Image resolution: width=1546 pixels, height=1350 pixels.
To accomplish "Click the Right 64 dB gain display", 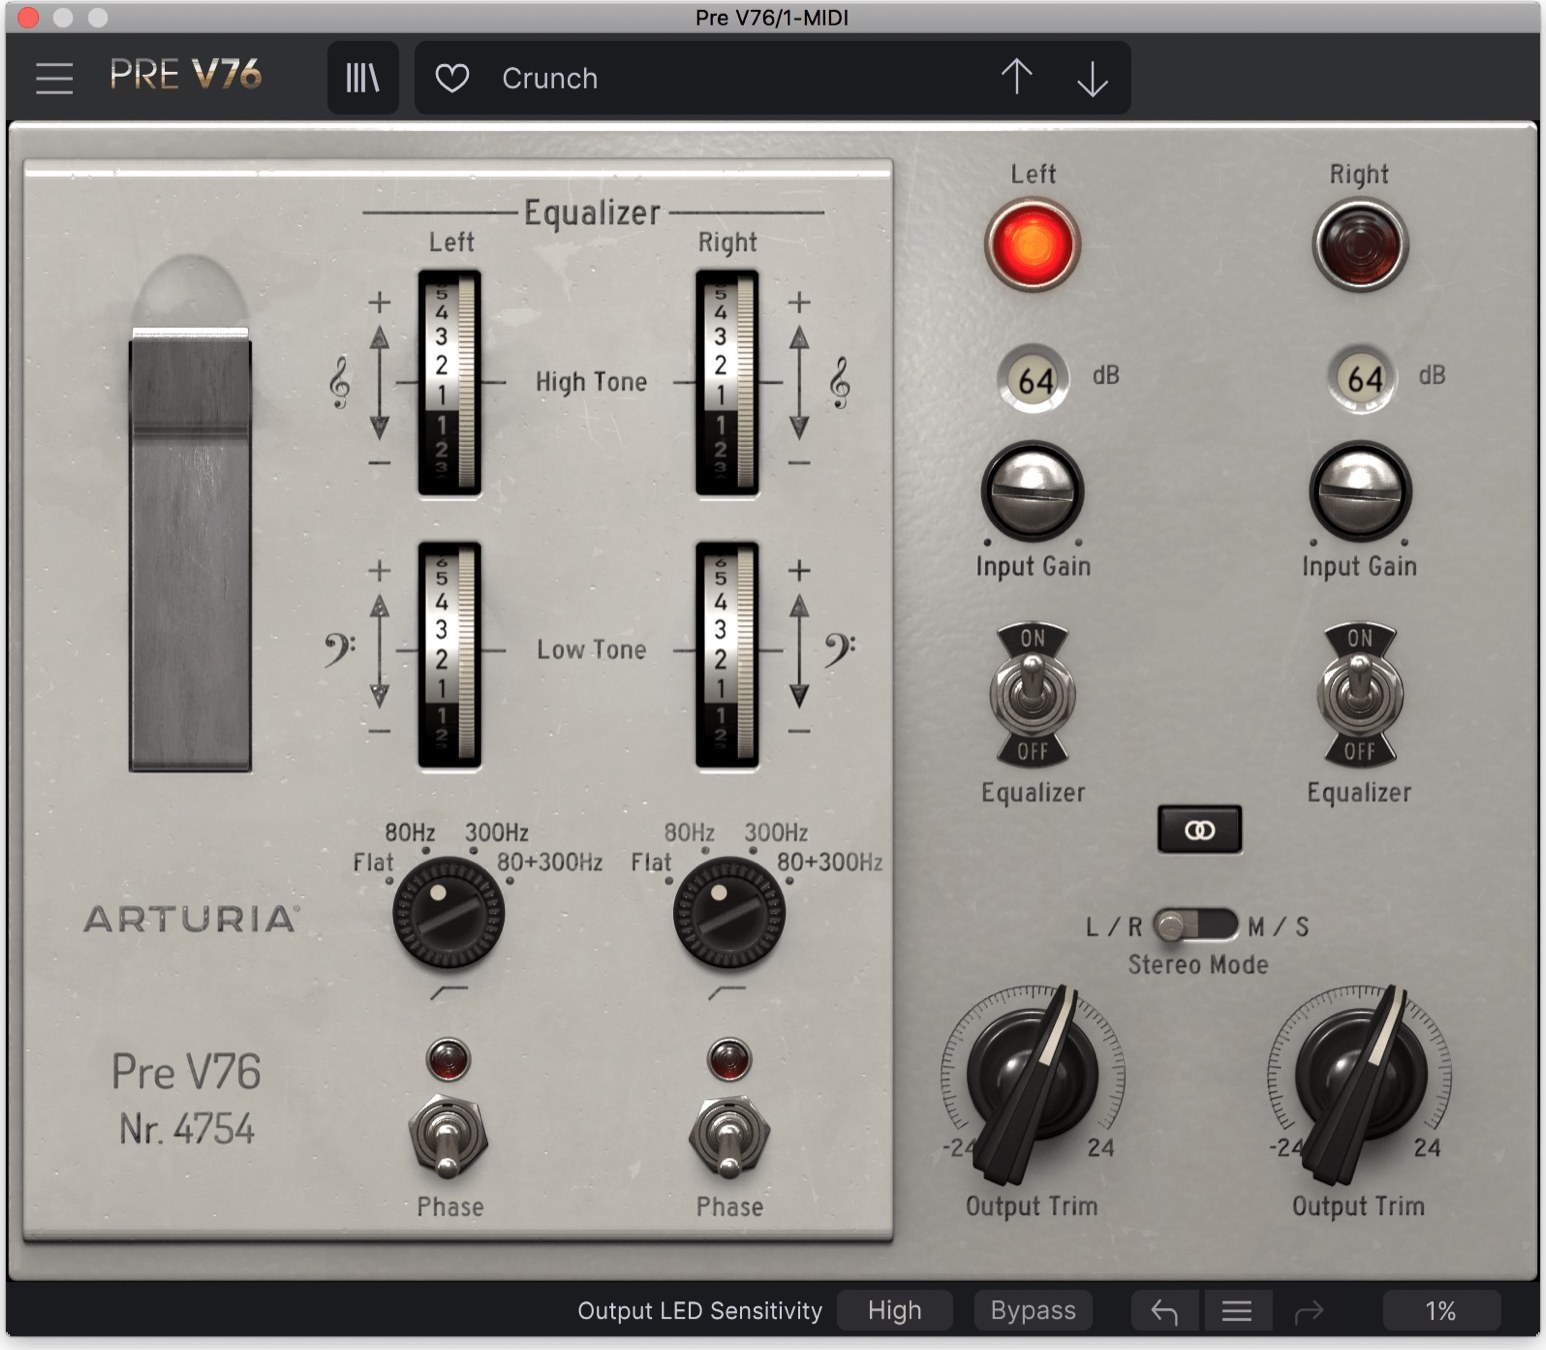I will (x=1363, y=379).
